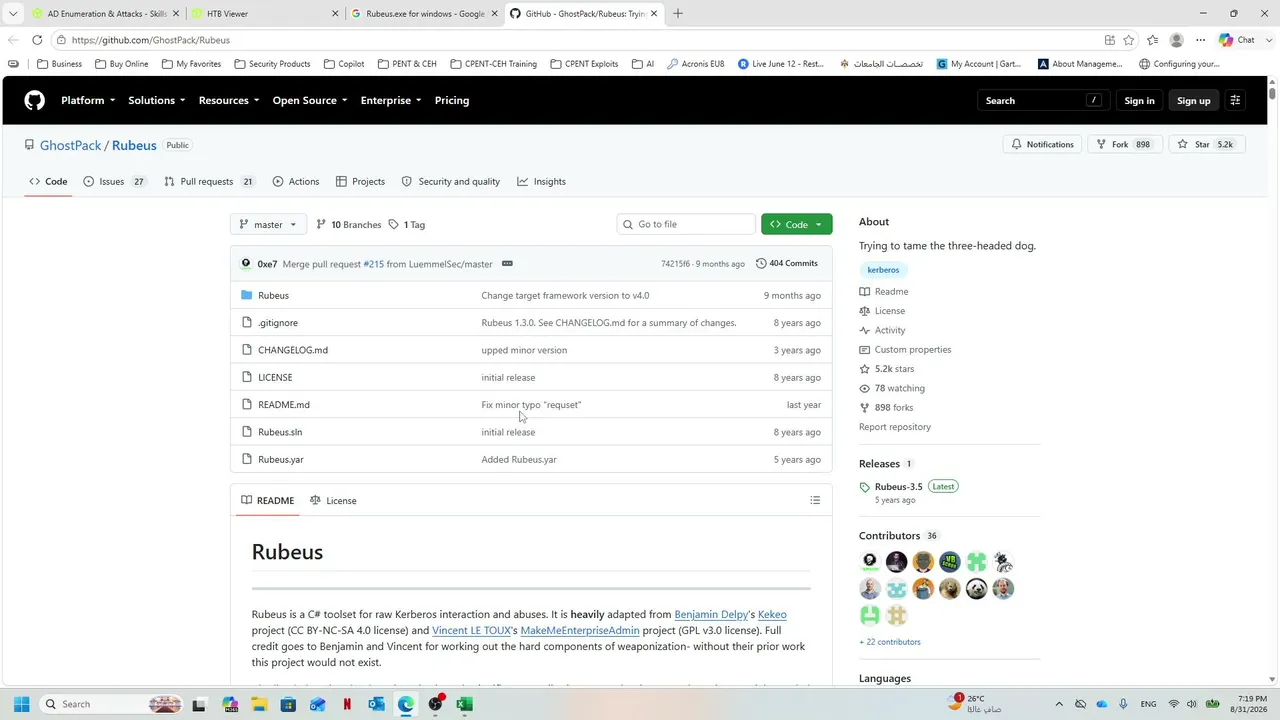The width and height of the screenshot is (1280, 720).
Task: Open Copilot Chat in the browser toolbar
Action: (1237, 40)
